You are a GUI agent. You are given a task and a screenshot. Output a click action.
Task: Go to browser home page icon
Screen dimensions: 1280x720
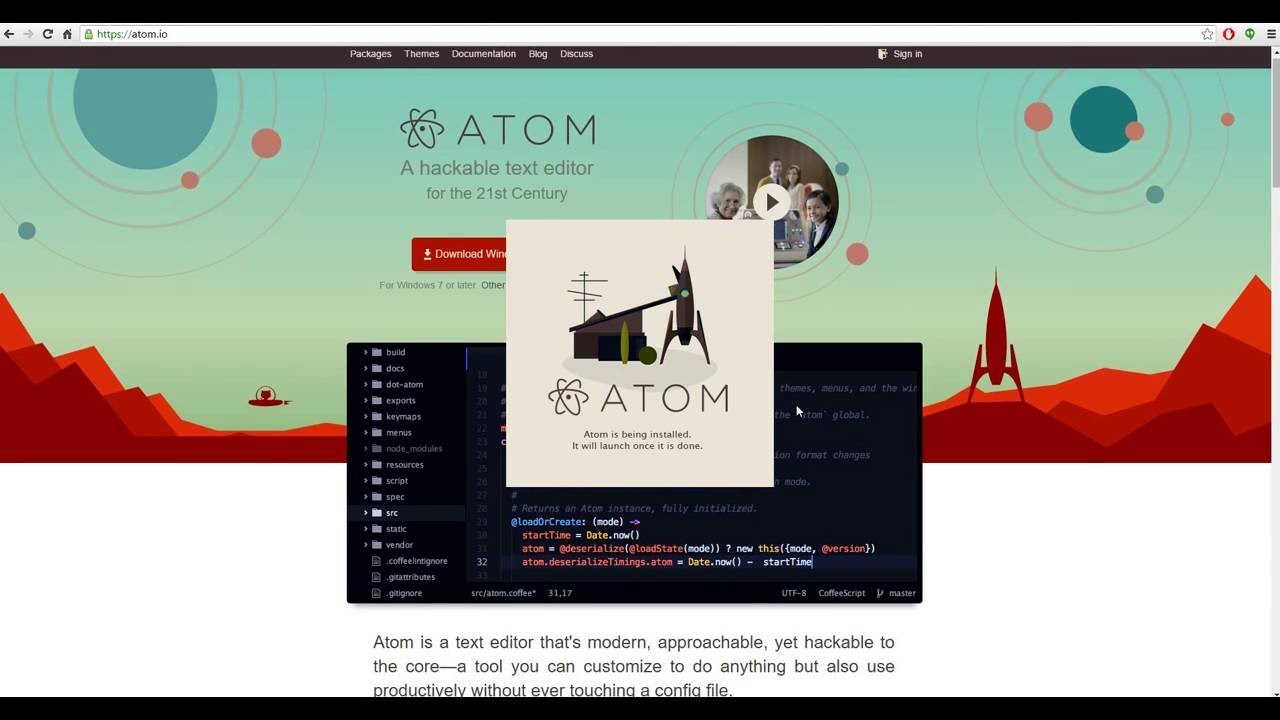pos(67,34)
